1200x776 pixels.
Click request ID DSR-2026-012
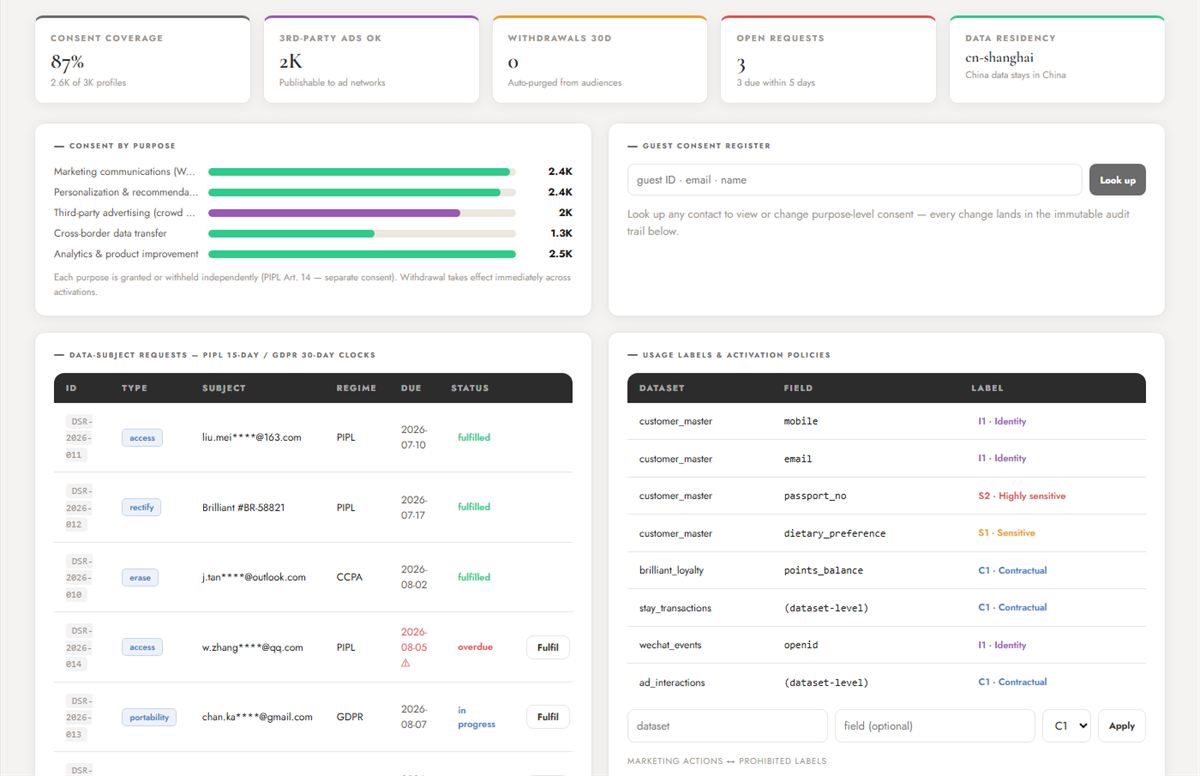78,507
